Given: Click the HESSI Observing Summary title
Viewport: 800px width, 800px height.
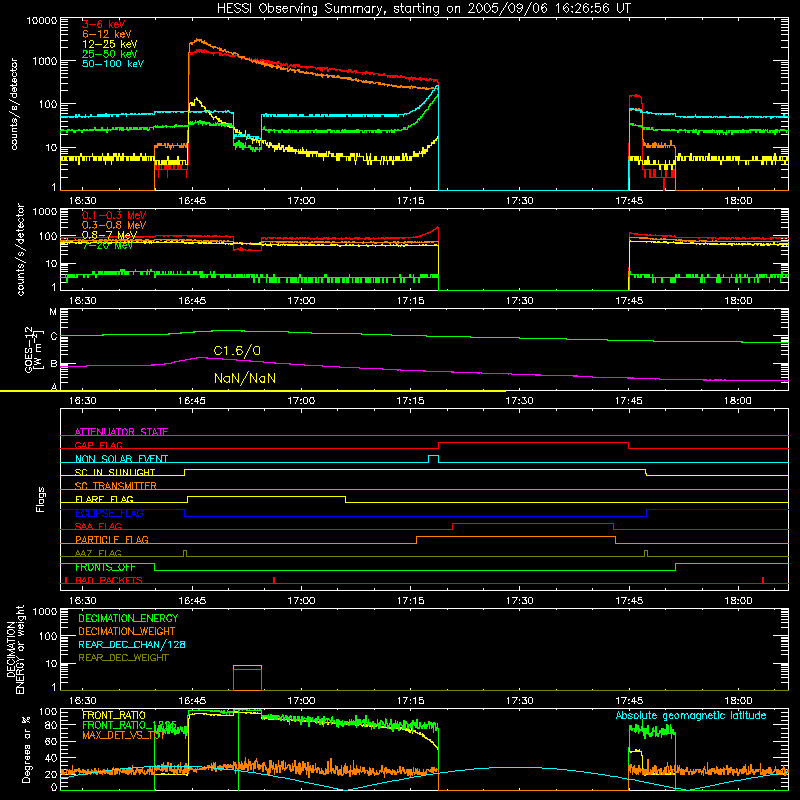Looking at the screenshot, I should click(x=423, y=9).
